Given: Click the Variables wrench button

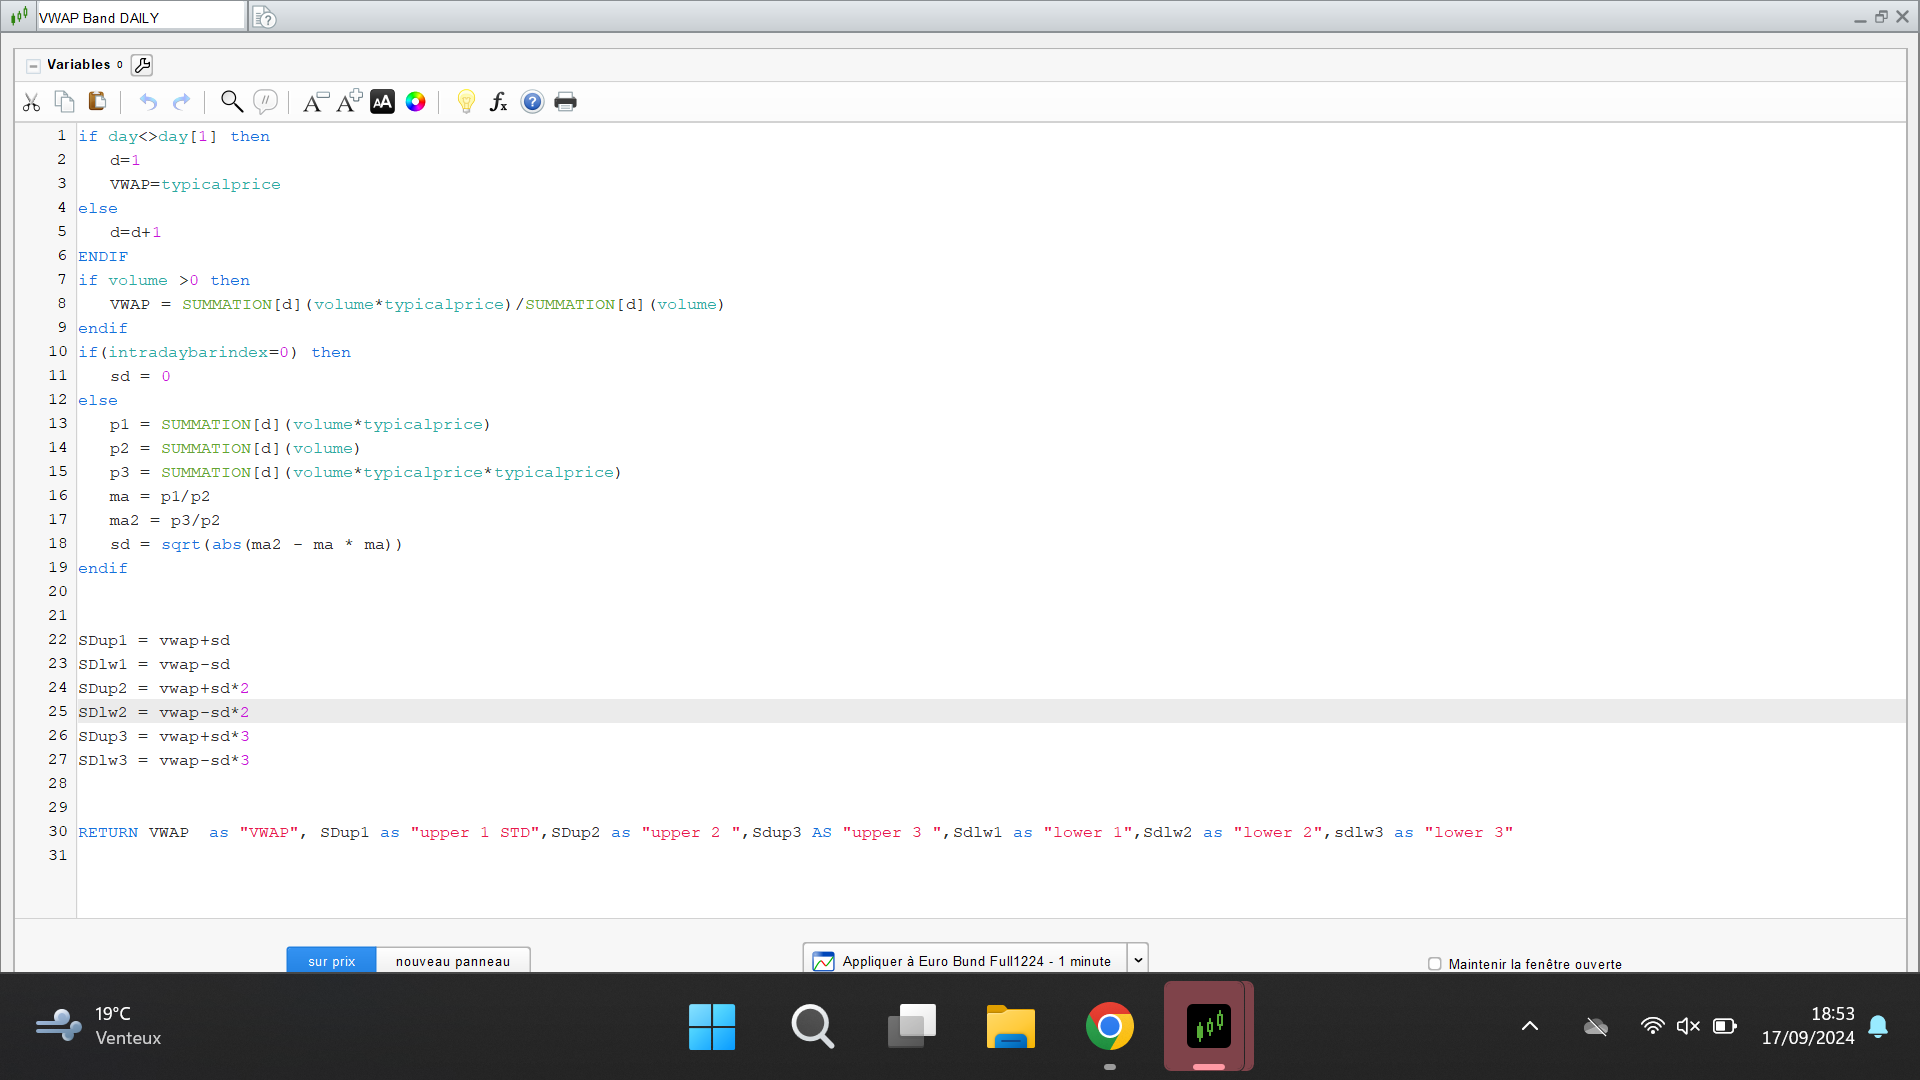Looking at the screenshot, I should pos(142,65).
